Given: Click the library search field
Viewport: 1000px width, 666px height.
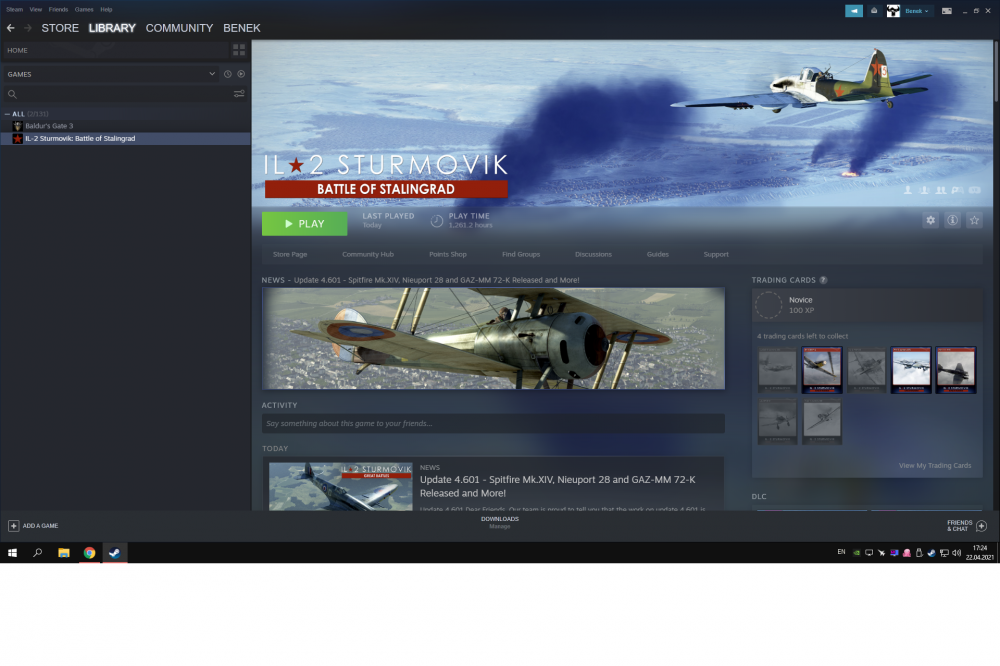Looking at the screenshot, I should (x=126, y=94).
